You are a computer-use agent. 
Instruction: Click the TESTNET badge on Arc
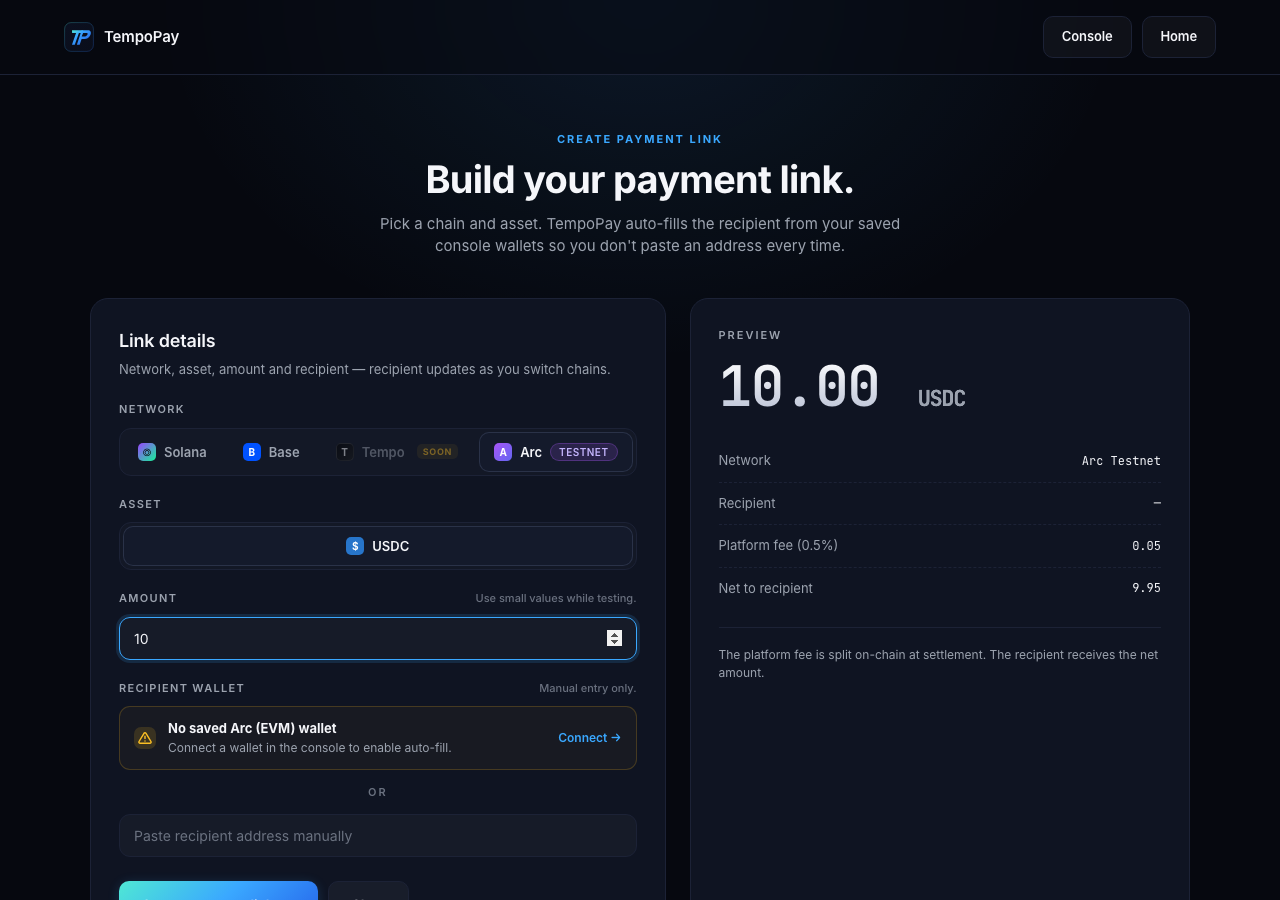coord(584,452)
